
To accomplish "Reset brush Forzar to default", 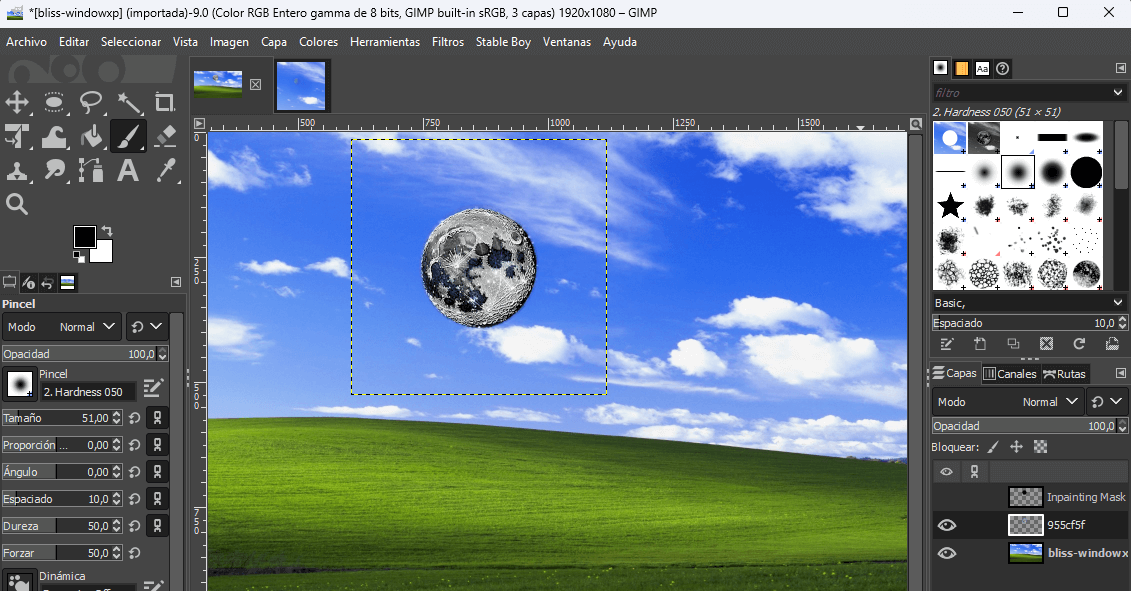I will pos(135,553).
